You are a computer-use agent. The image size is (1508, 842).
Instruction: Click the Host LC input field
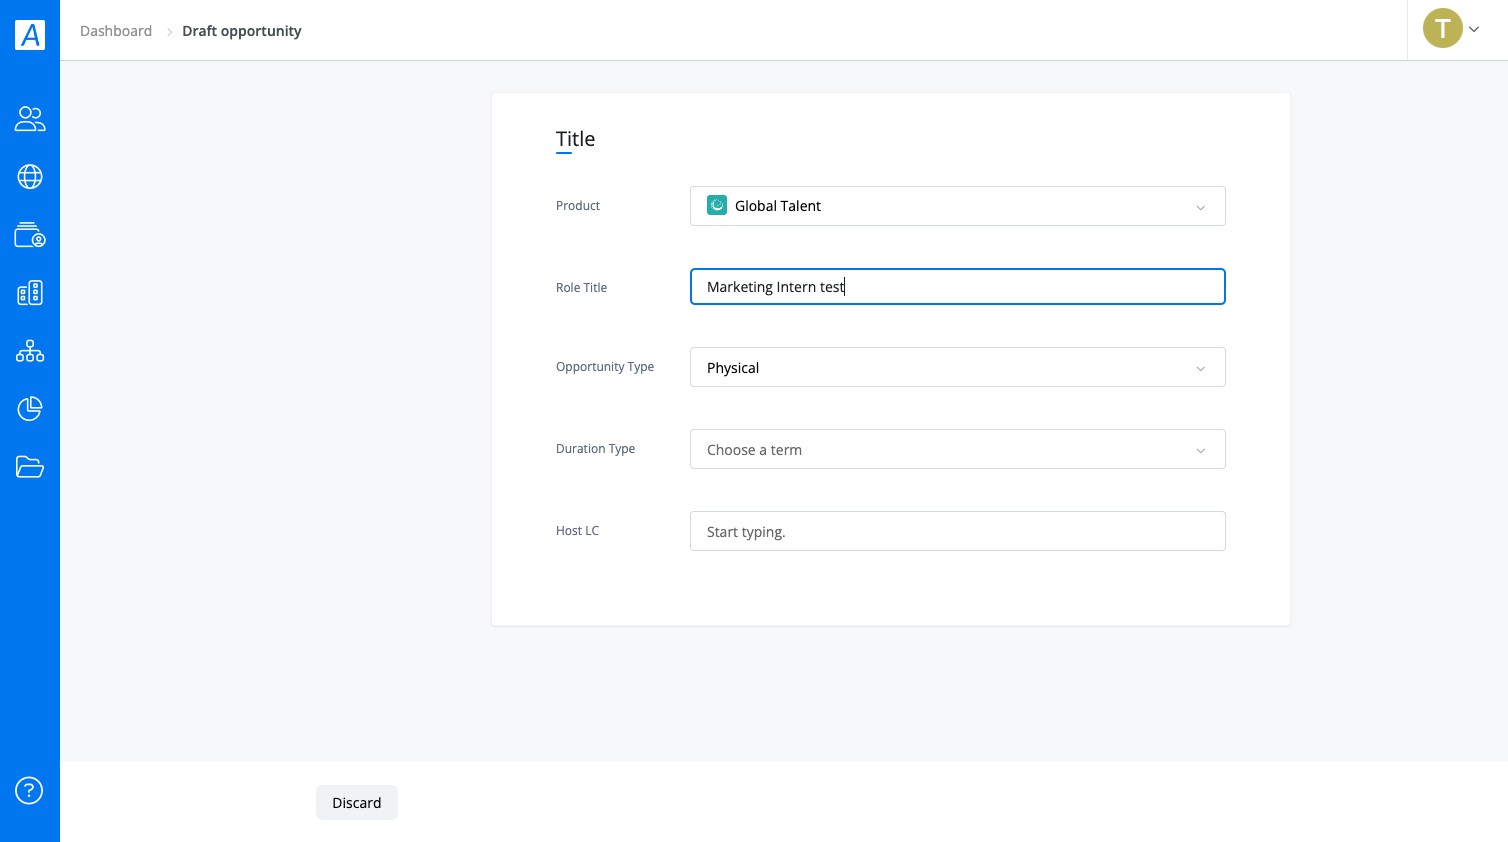click(x=957, y=531)
